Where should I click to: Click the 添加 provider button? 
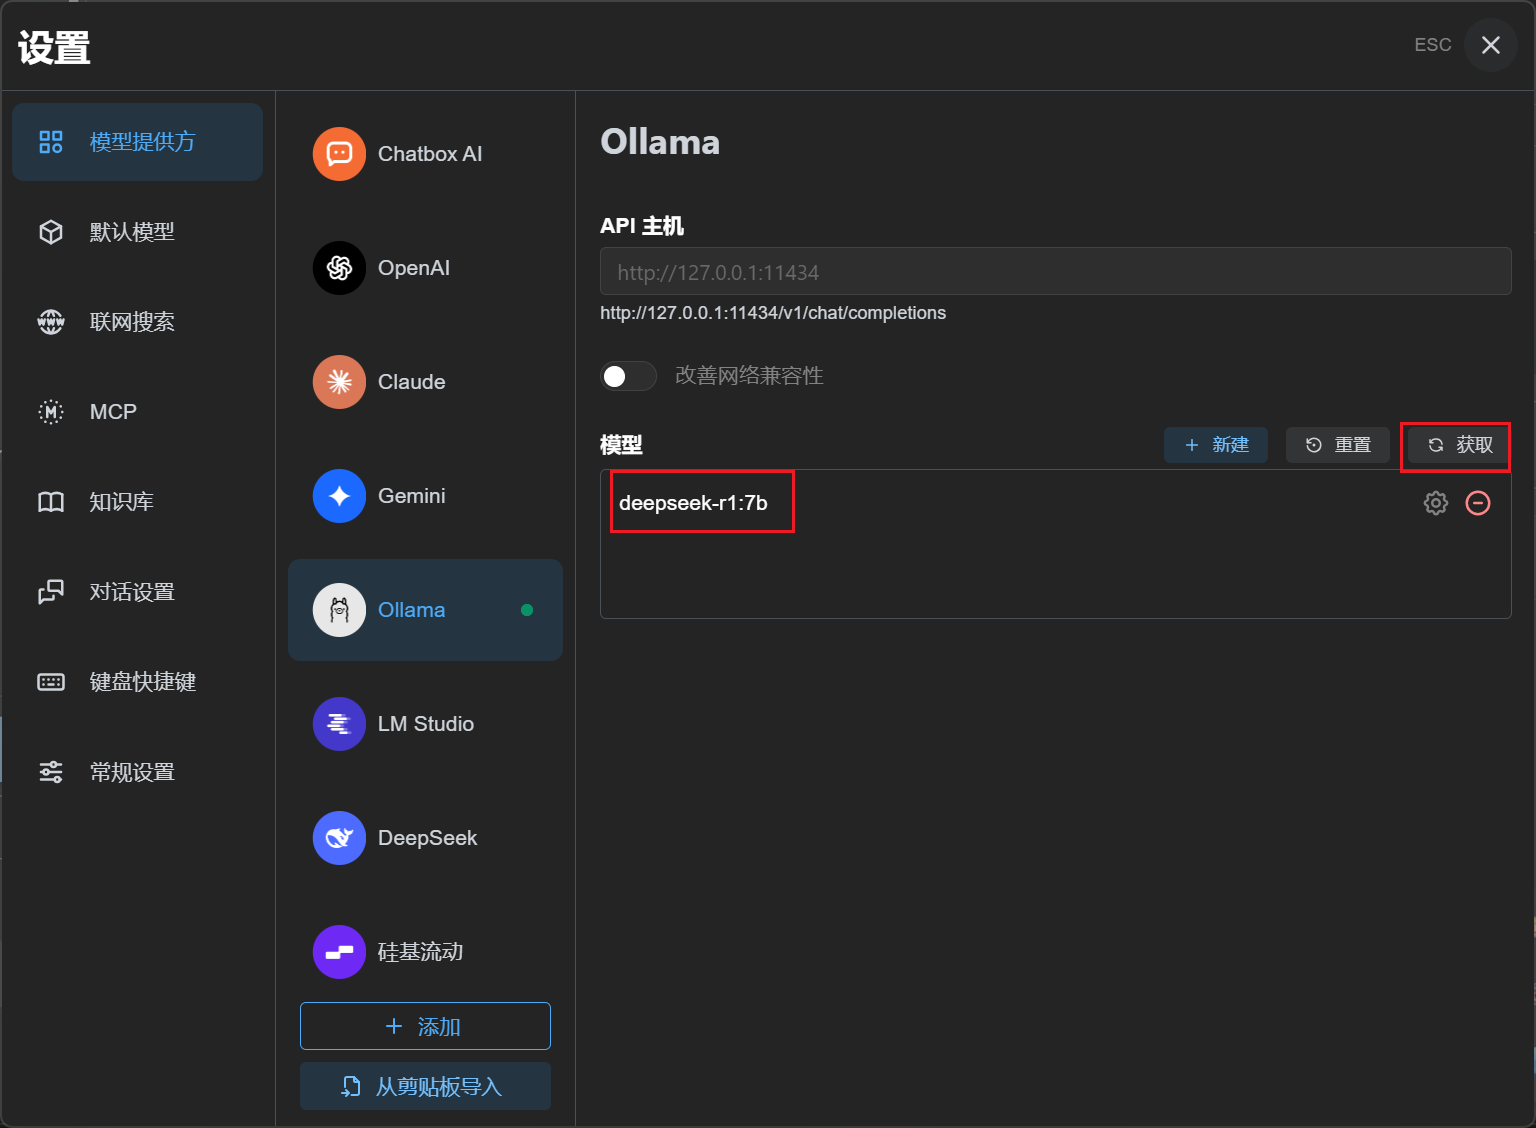point(425,1026)
